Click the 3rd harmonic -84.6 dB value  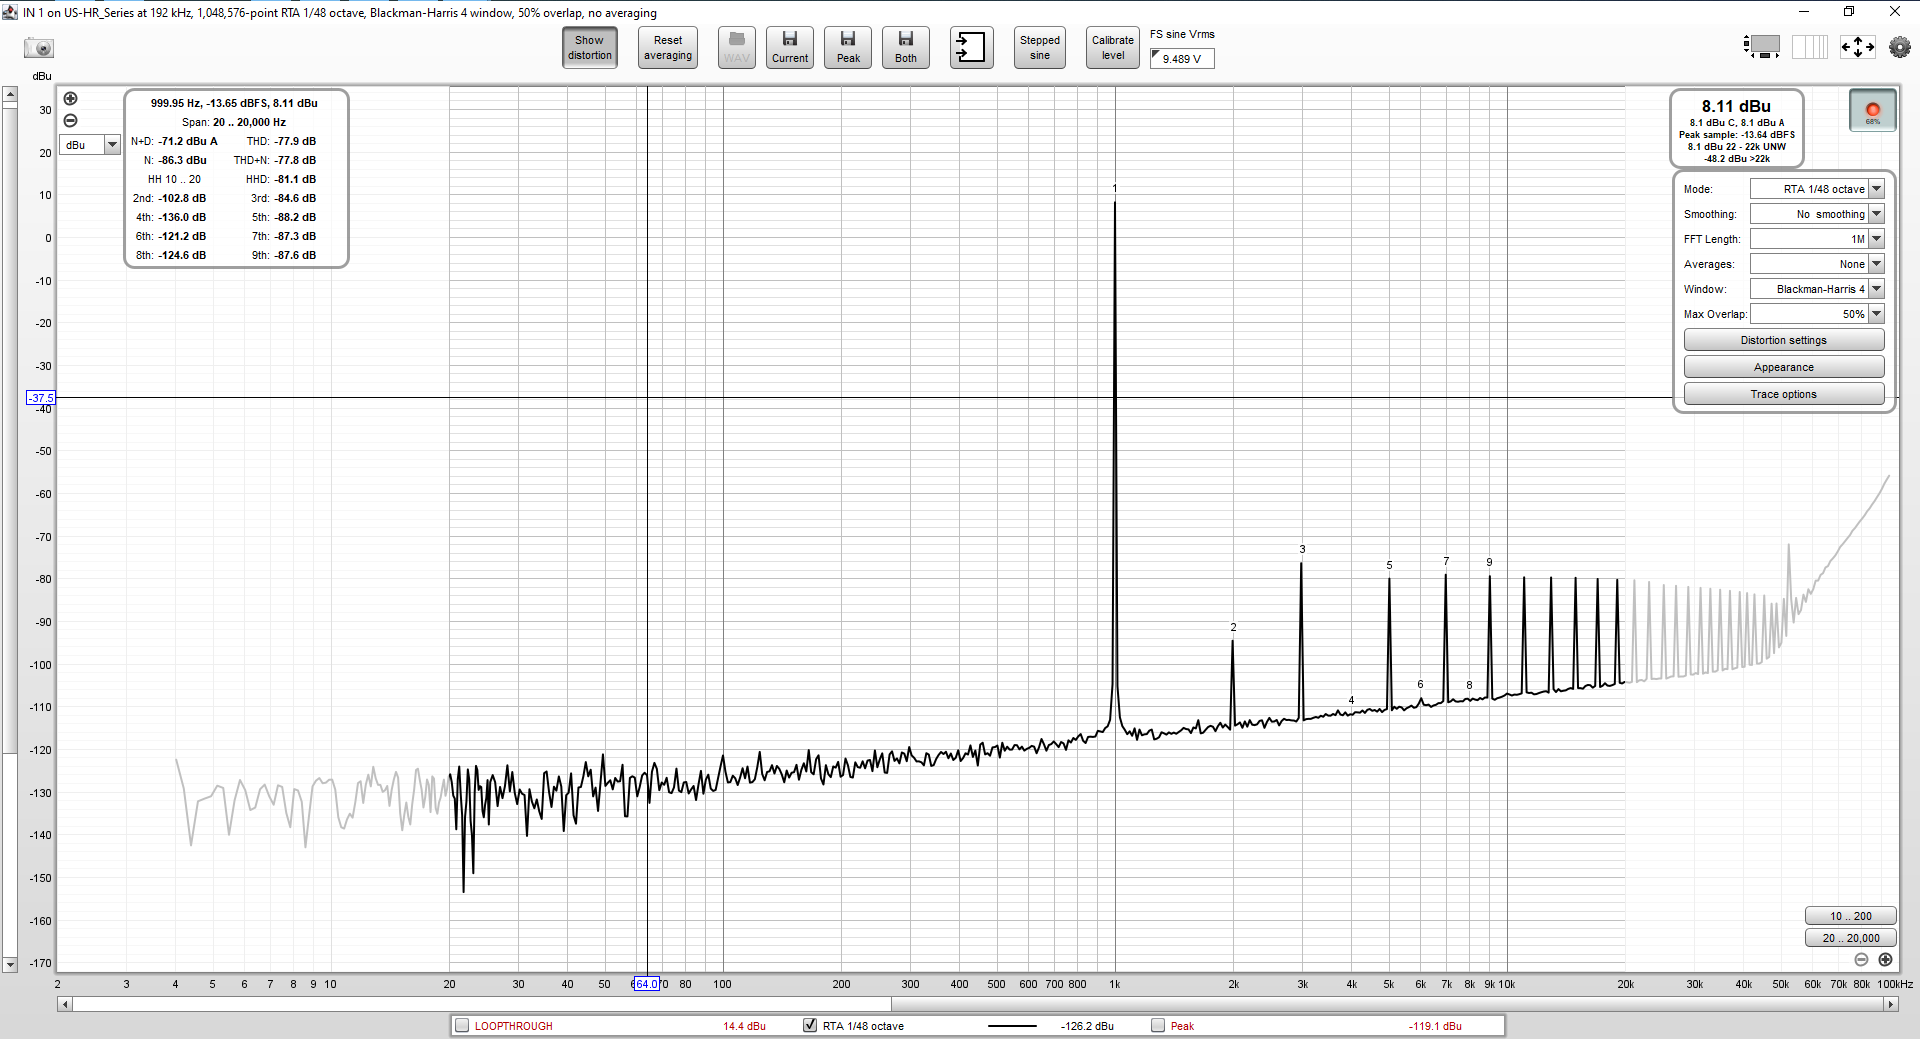click(x=295, y=198)
